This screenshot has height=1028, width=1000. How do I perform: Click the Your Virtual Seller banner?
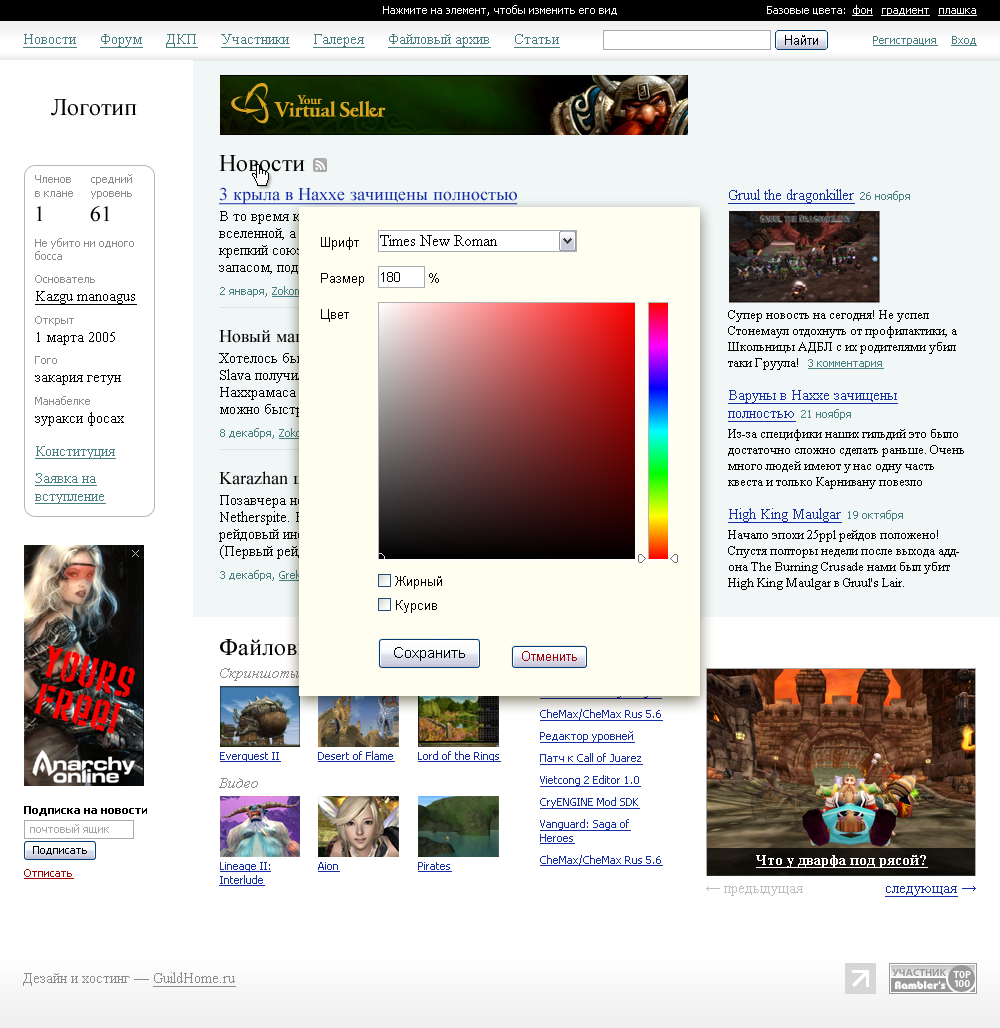click(x=453, y=105)
